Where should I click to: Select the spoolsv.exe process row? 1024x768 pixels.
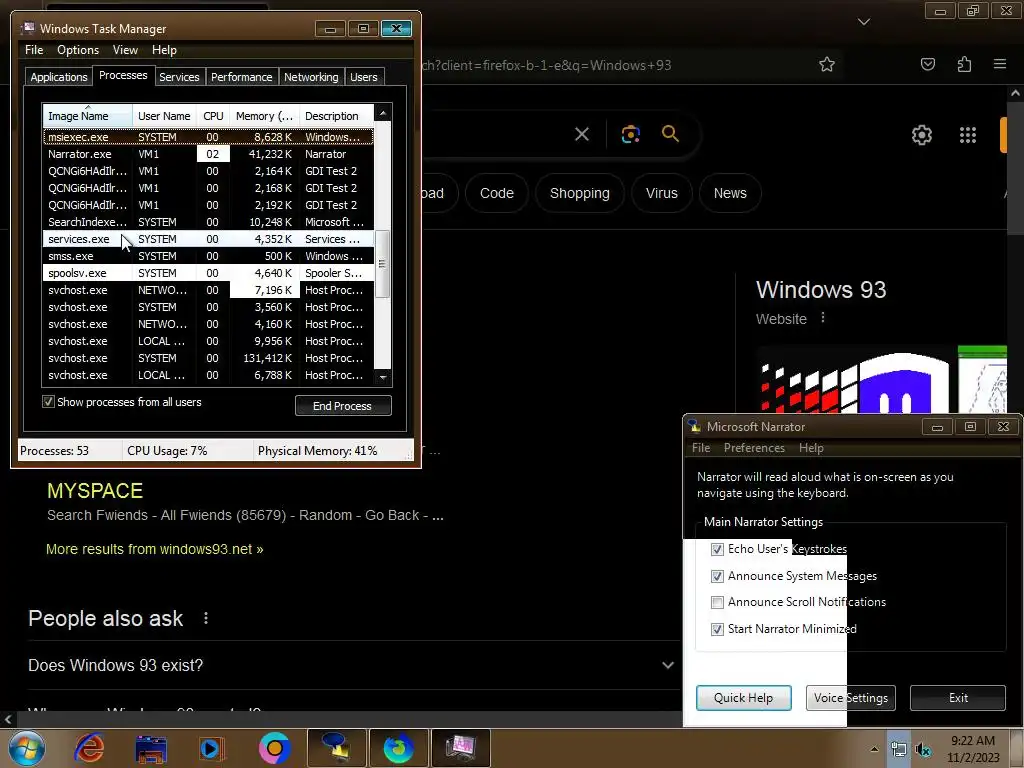[x=208, y=273]
